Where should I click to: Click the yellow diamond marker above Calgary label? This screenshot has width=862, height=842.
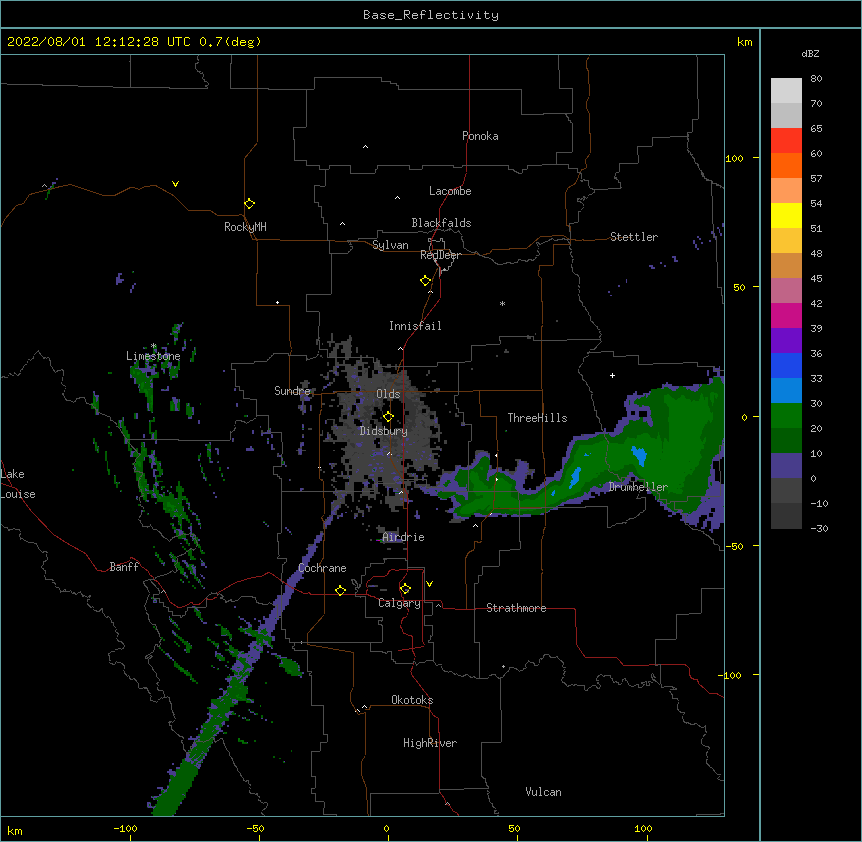(x=405, y=589)
